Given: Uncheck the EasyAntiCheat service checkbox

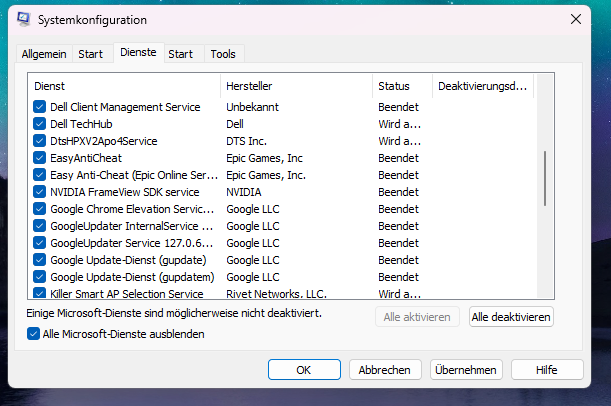Looking at the screenshot, I should [39, 158].
